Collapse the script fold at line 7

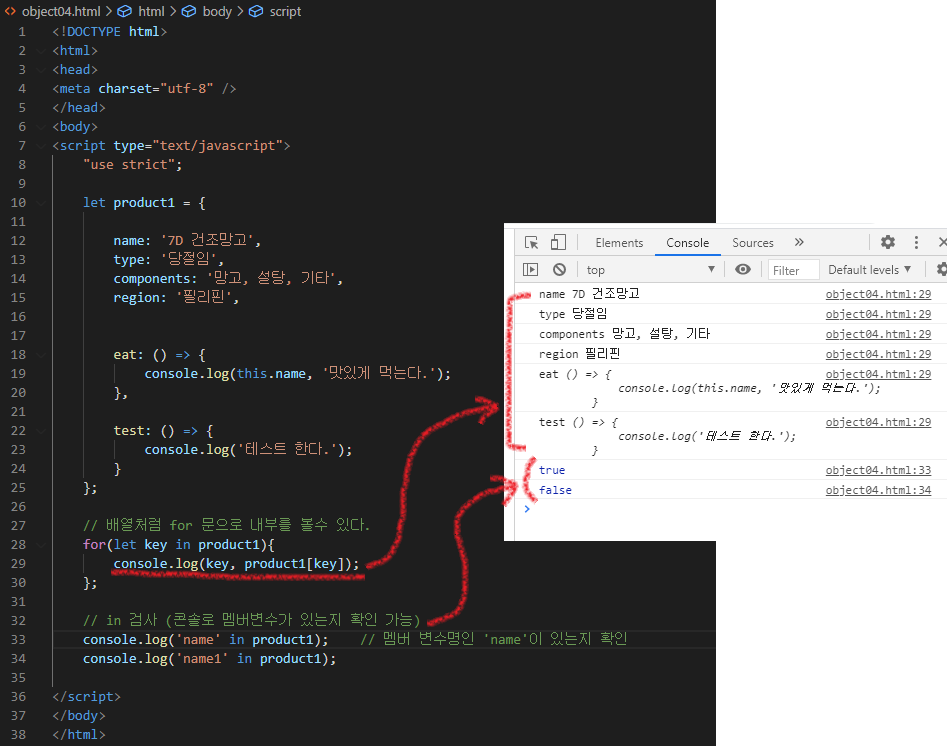tap(40, 146)
